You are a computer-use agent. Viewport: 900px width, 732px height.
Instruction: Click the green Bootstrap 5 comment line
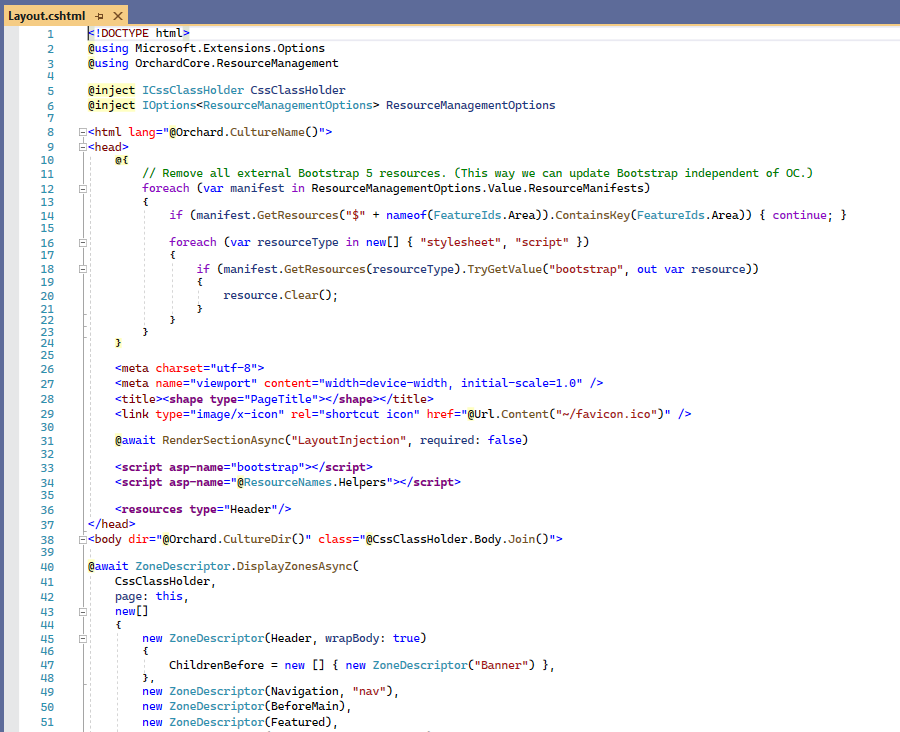[478, 173]
